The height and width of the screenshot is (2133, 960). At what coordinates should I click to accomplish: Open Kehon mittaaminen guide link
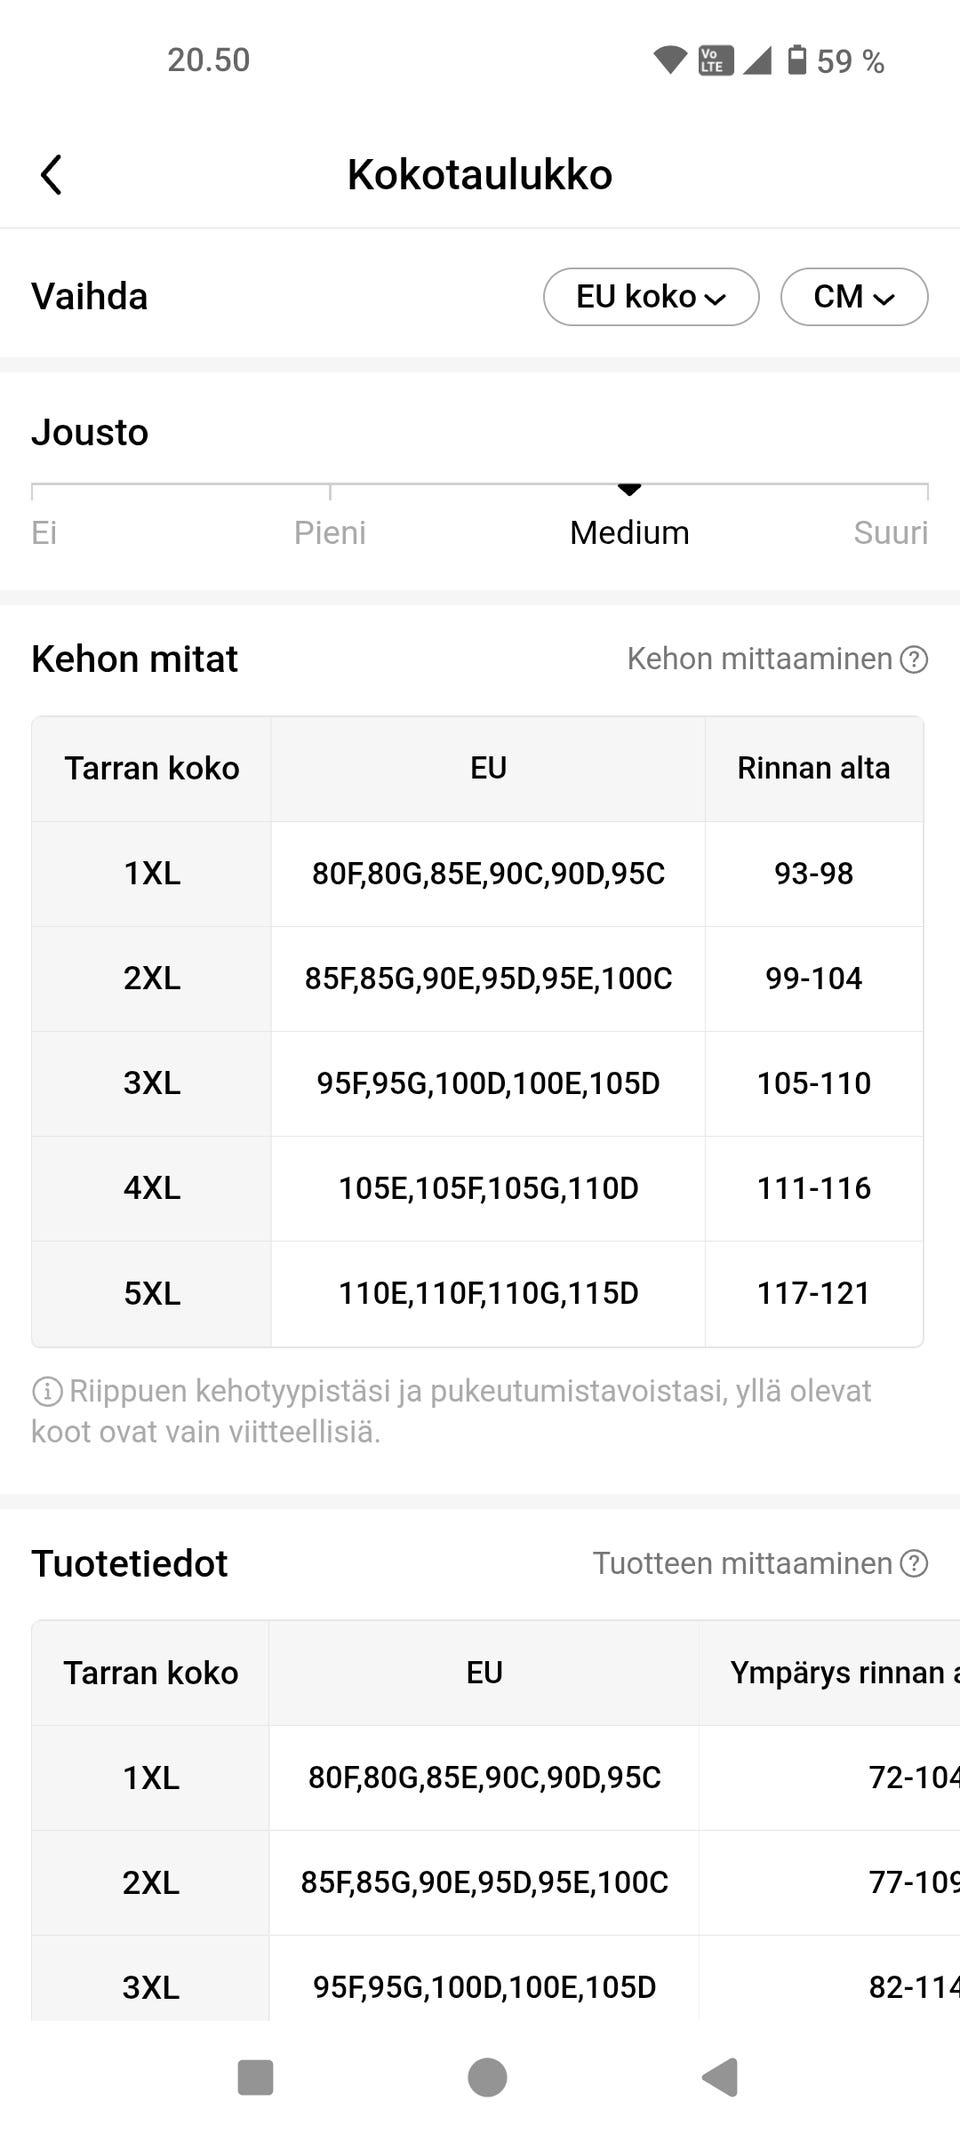[x=759, y=660]
